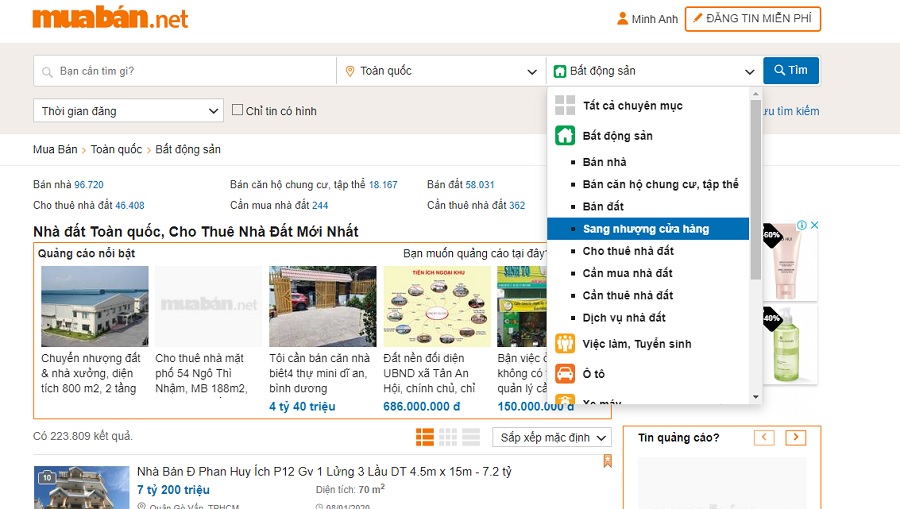Open Cần mua nhà đất 244 link
The width and height of the screenshot is (900, 509).
(x=279, y=205)
